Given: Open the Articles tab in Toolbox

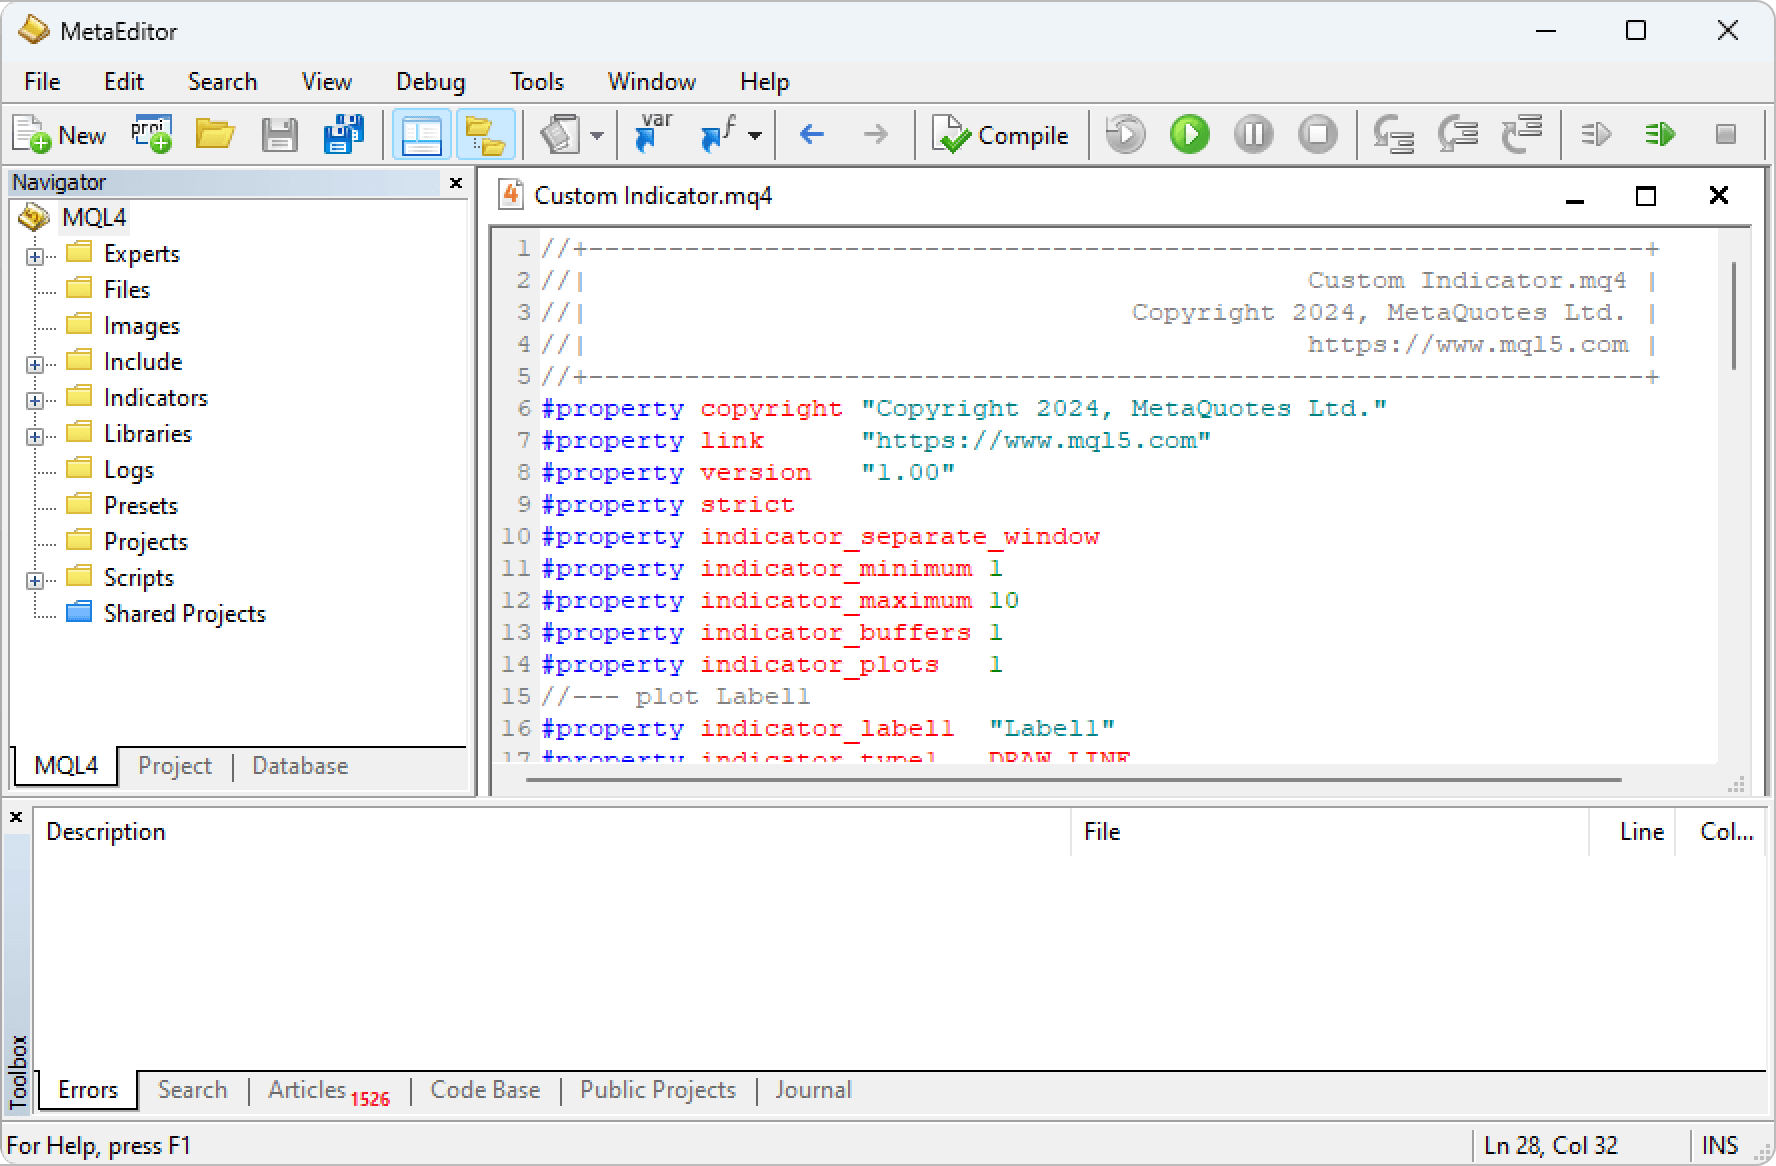Looking at the screenshot, I should tap(328, 1090).
